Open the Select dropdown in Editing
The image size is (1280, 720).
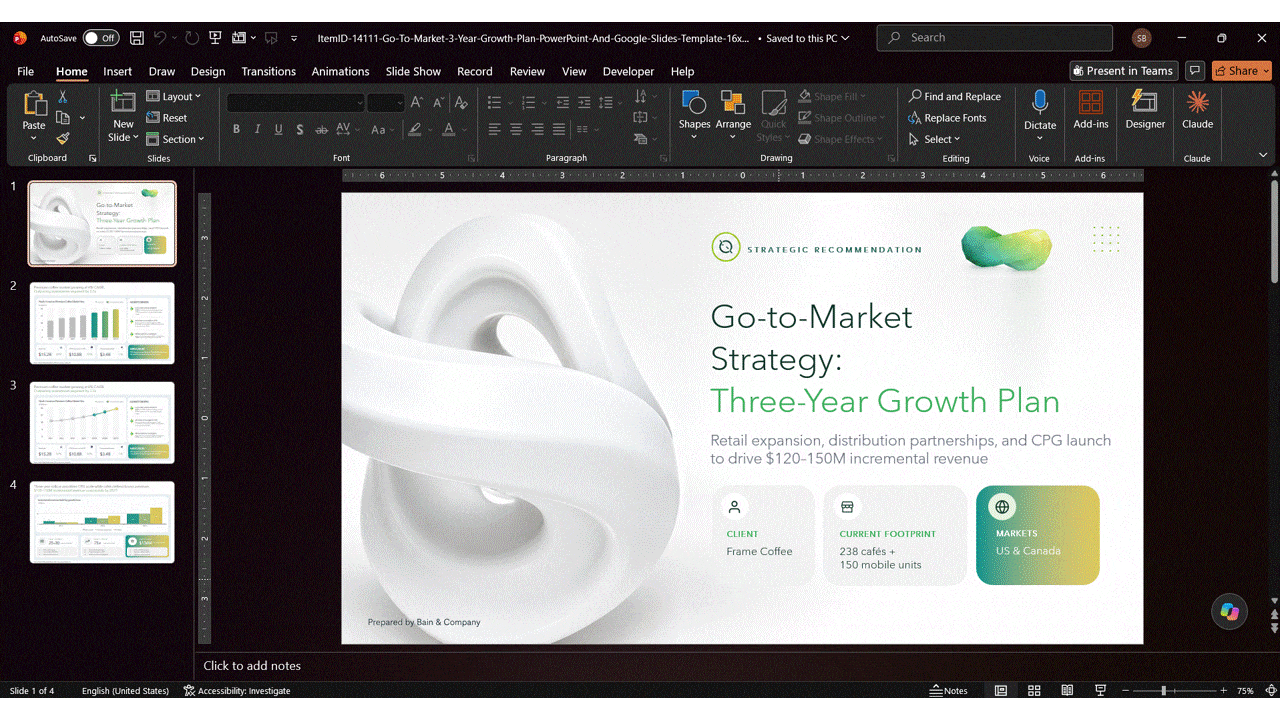(935, 139)
